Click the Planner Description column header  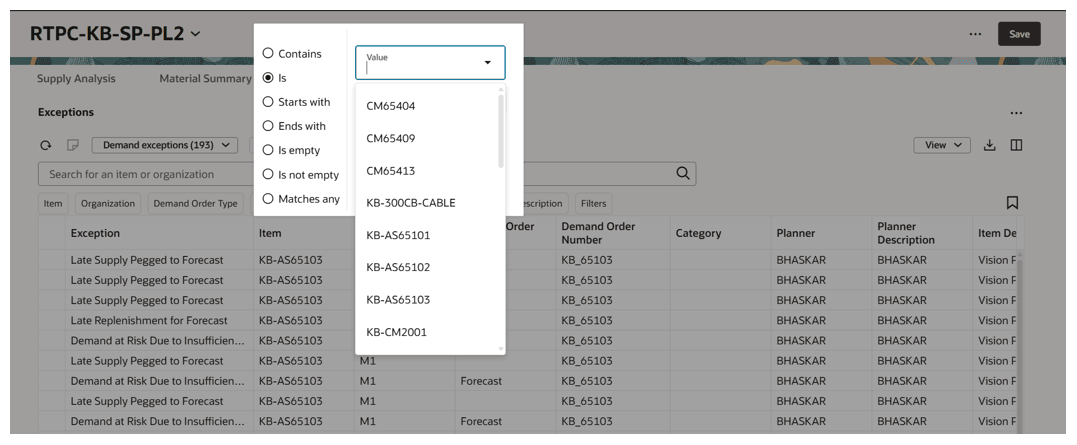pos(906,233)
